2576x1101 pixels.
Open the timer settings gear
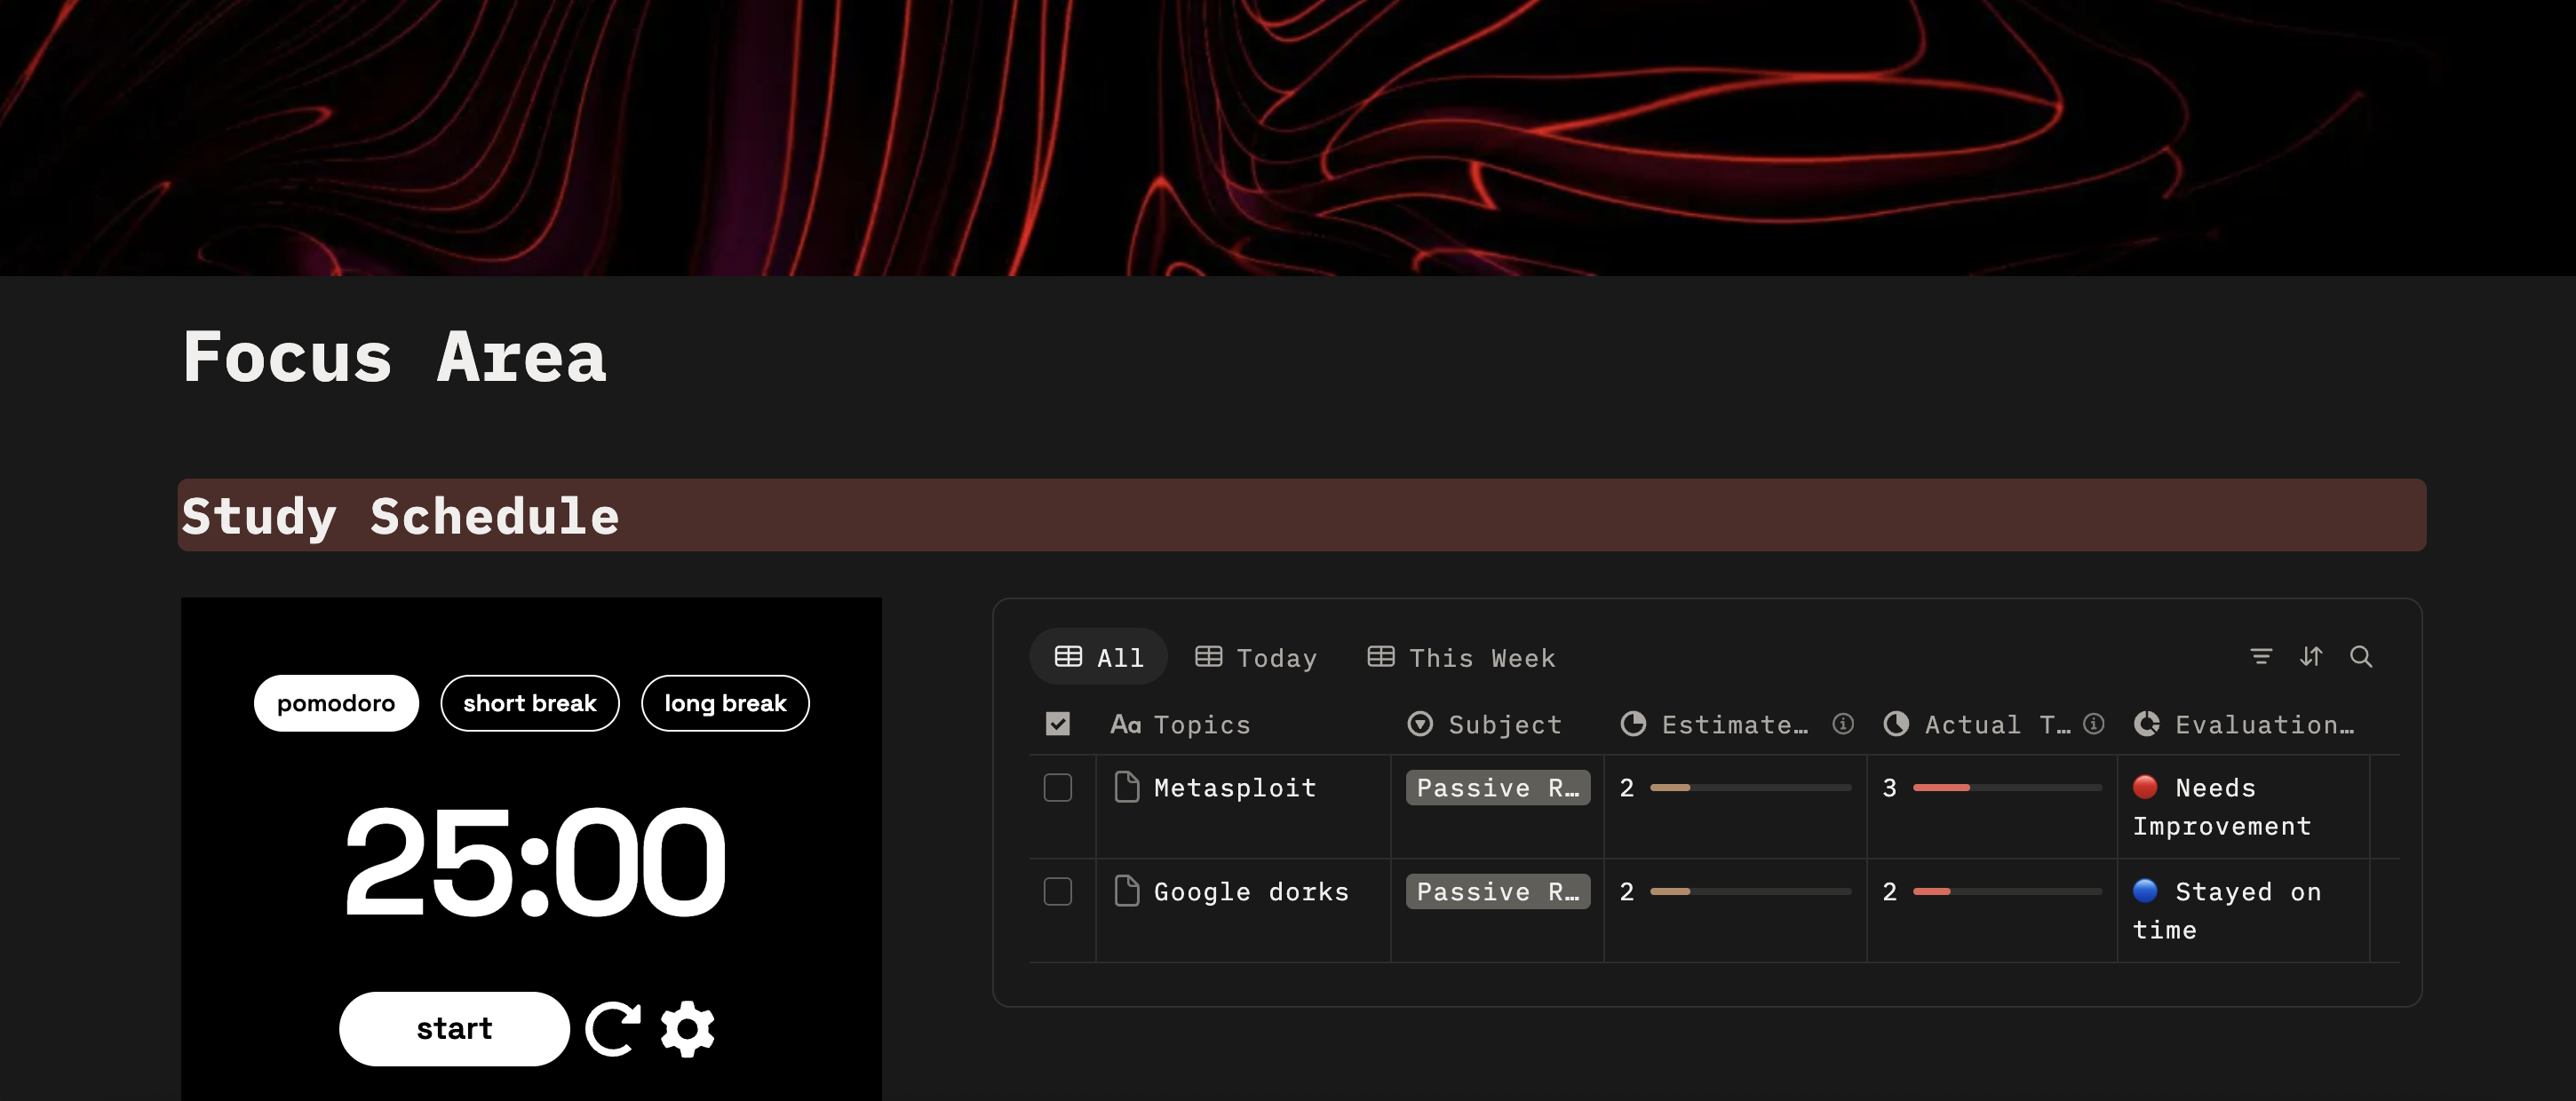tap(688, 1028)
